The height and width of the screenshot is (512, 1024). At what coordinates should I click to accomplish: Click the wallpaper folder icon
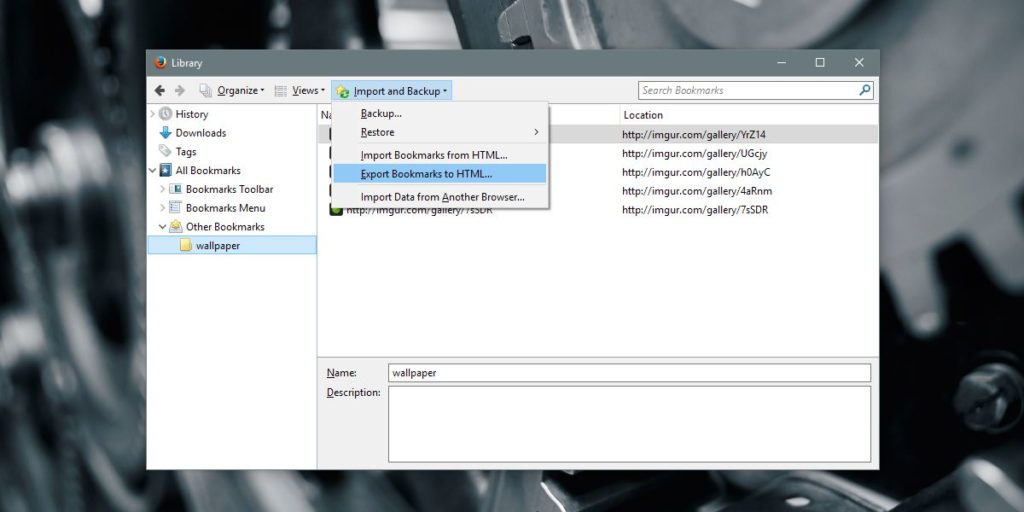[x=186, y=246]
